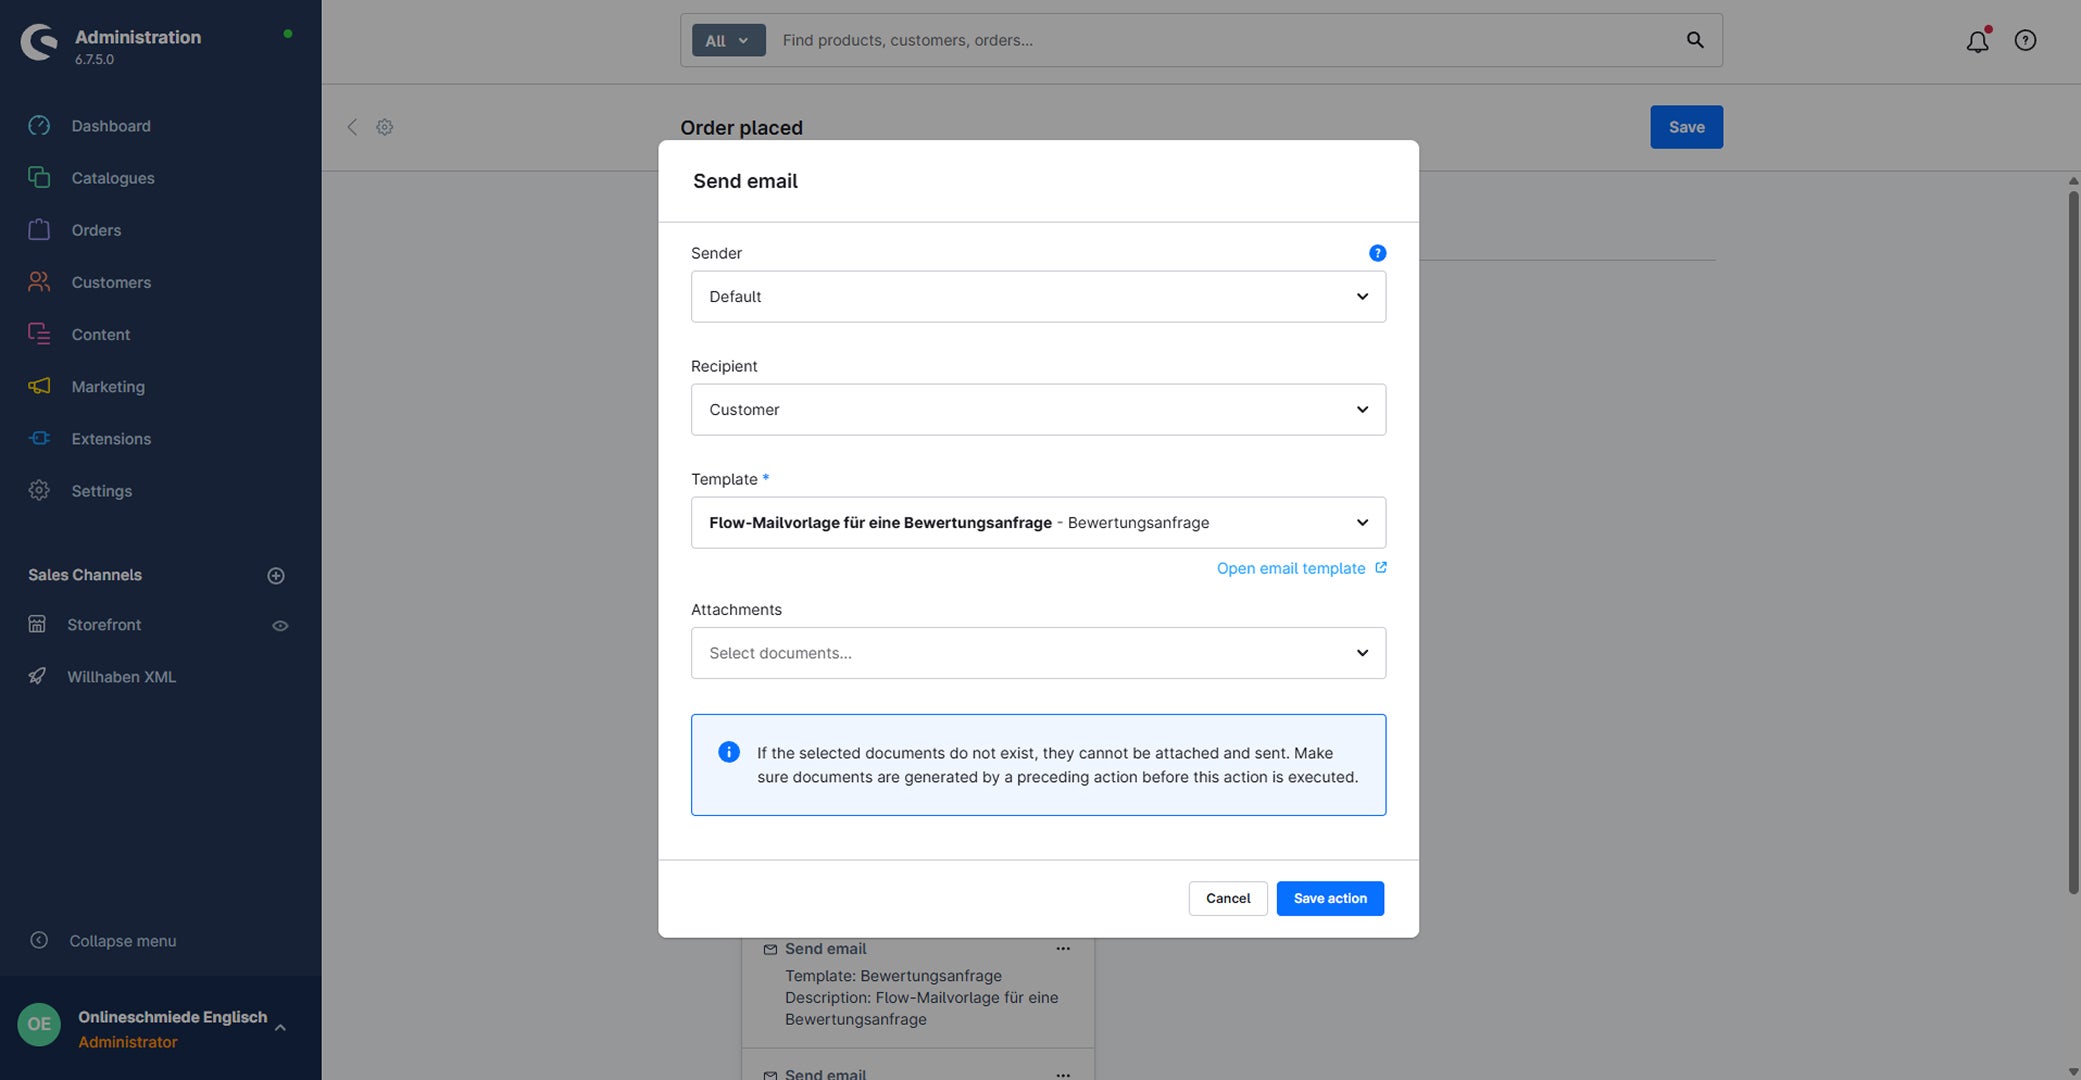2081x1080 pixels.
Task: Click the global search input field
Action: 1224,40
